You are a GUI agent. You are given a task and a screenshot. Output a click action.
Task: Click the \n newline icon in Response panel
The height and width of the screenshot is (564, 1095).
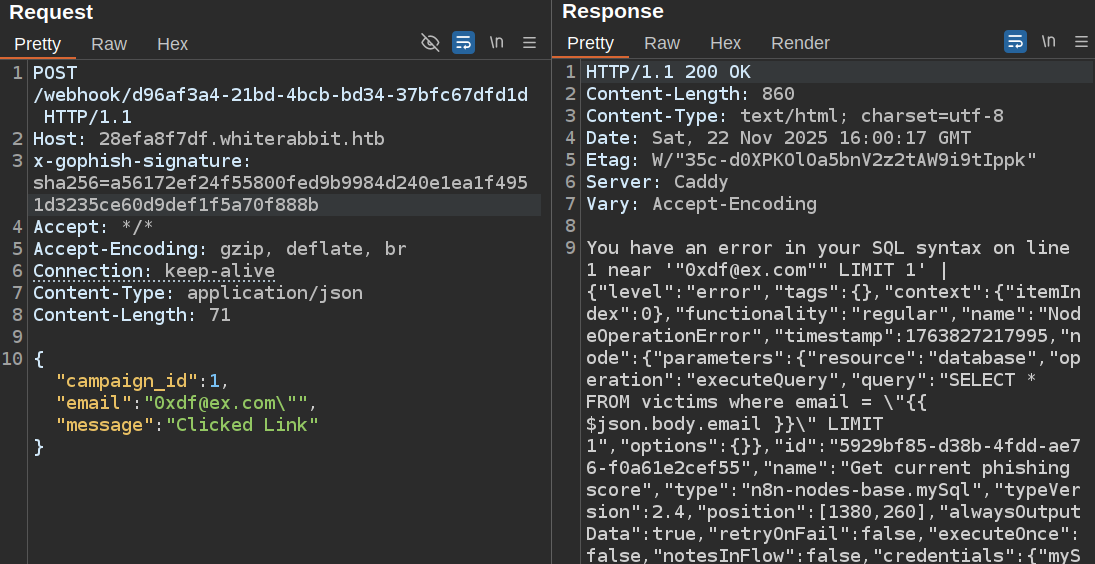pyautogui.click(x=1048, y=42)
